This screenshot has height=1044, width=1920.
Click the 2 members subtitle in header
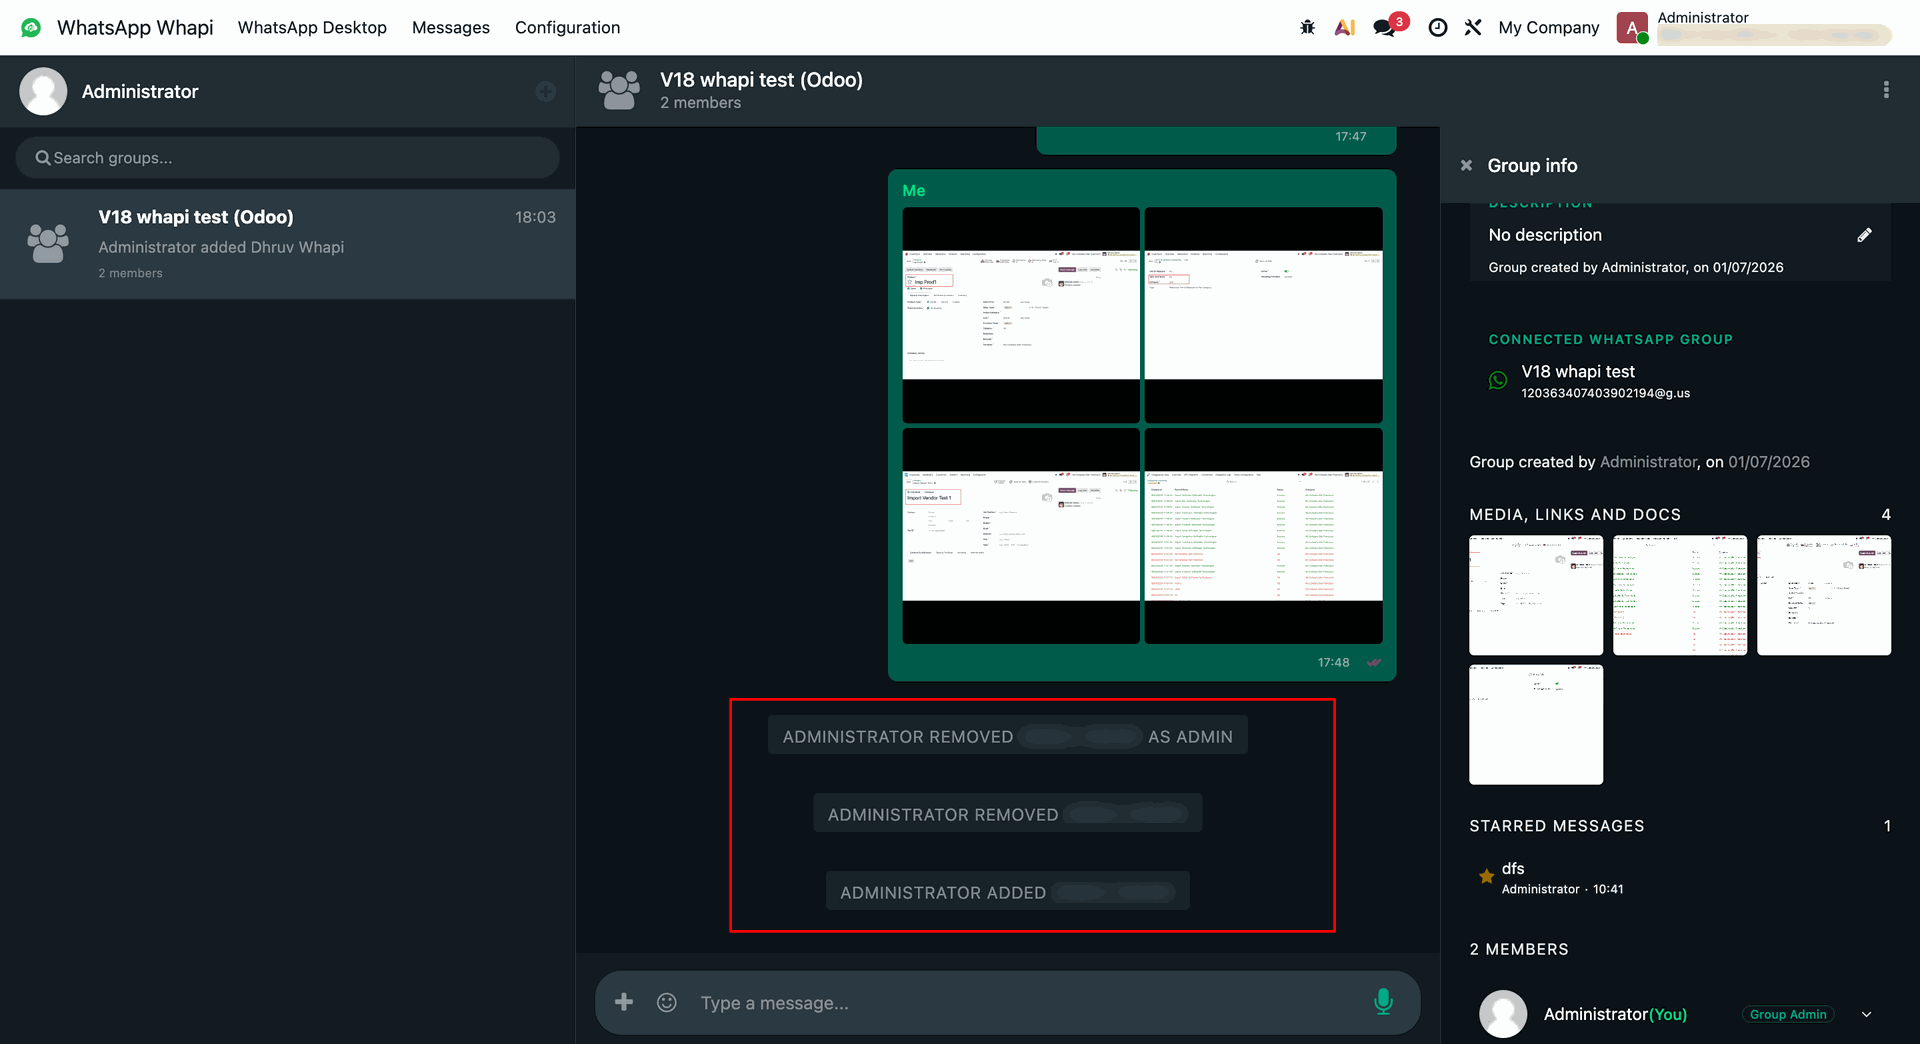(700, 103)
